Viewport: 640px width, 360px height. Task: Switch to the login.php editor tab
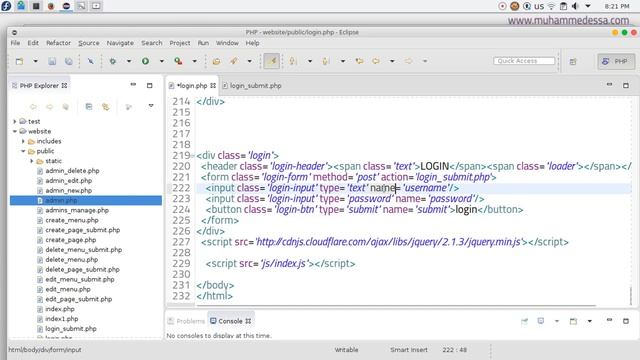coord(192,86)
